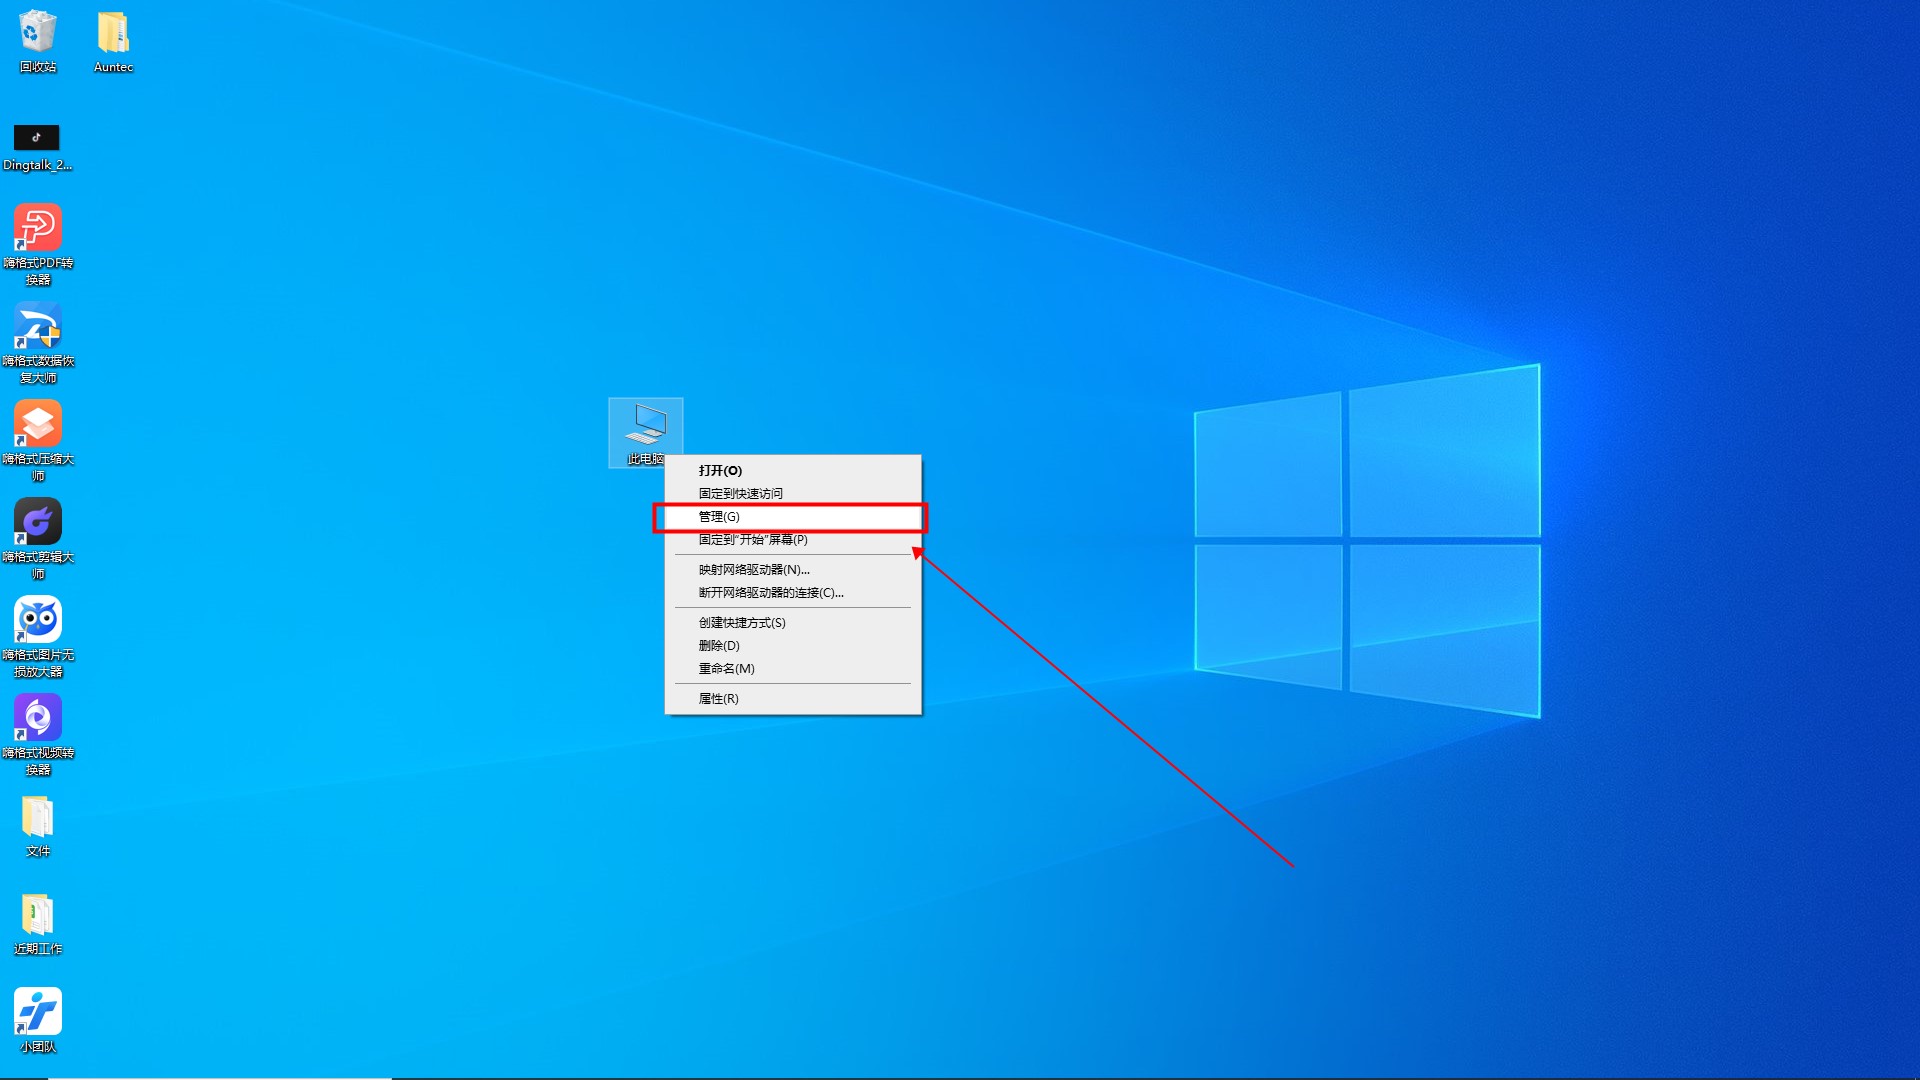Screen dimensions: 1920x1080
Task: Choose 管理(G) in context menu
Action: [x=793, y=517]
